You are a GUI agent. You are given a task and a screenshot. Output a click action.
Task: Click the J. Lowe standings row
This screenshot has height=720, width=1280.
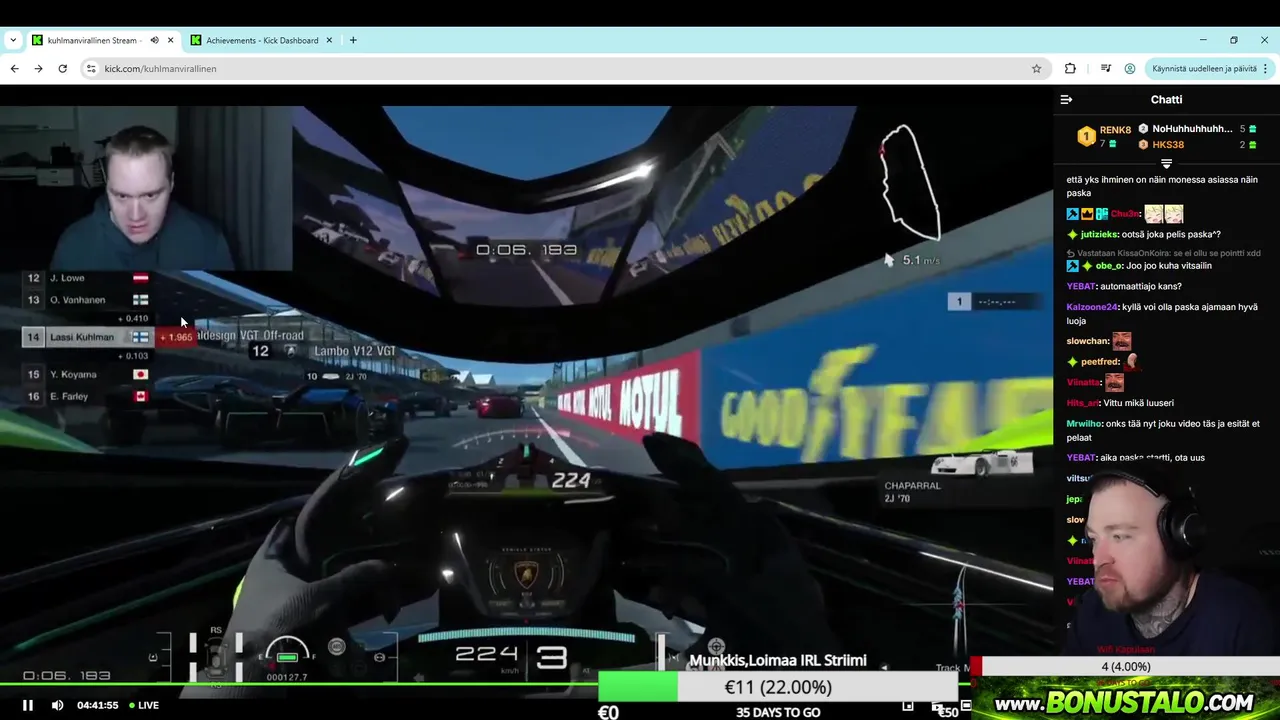[x=89, y=278]
